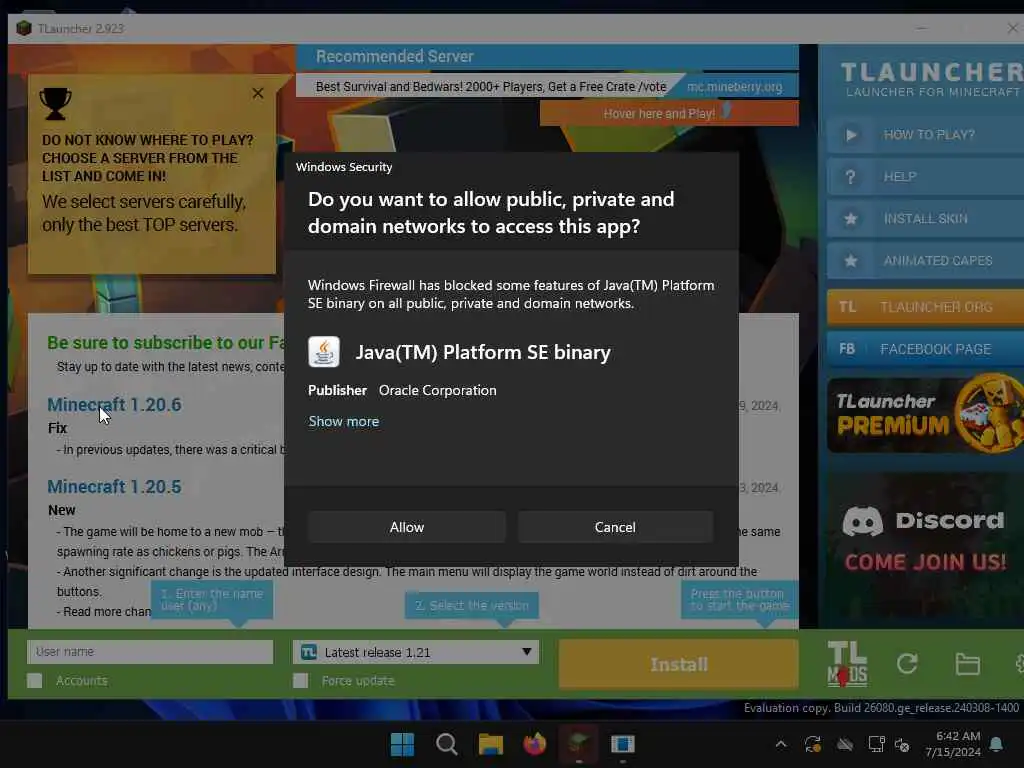
Task: Click the TLauncher cube icon in title bar
Action: tap(24, 28)
